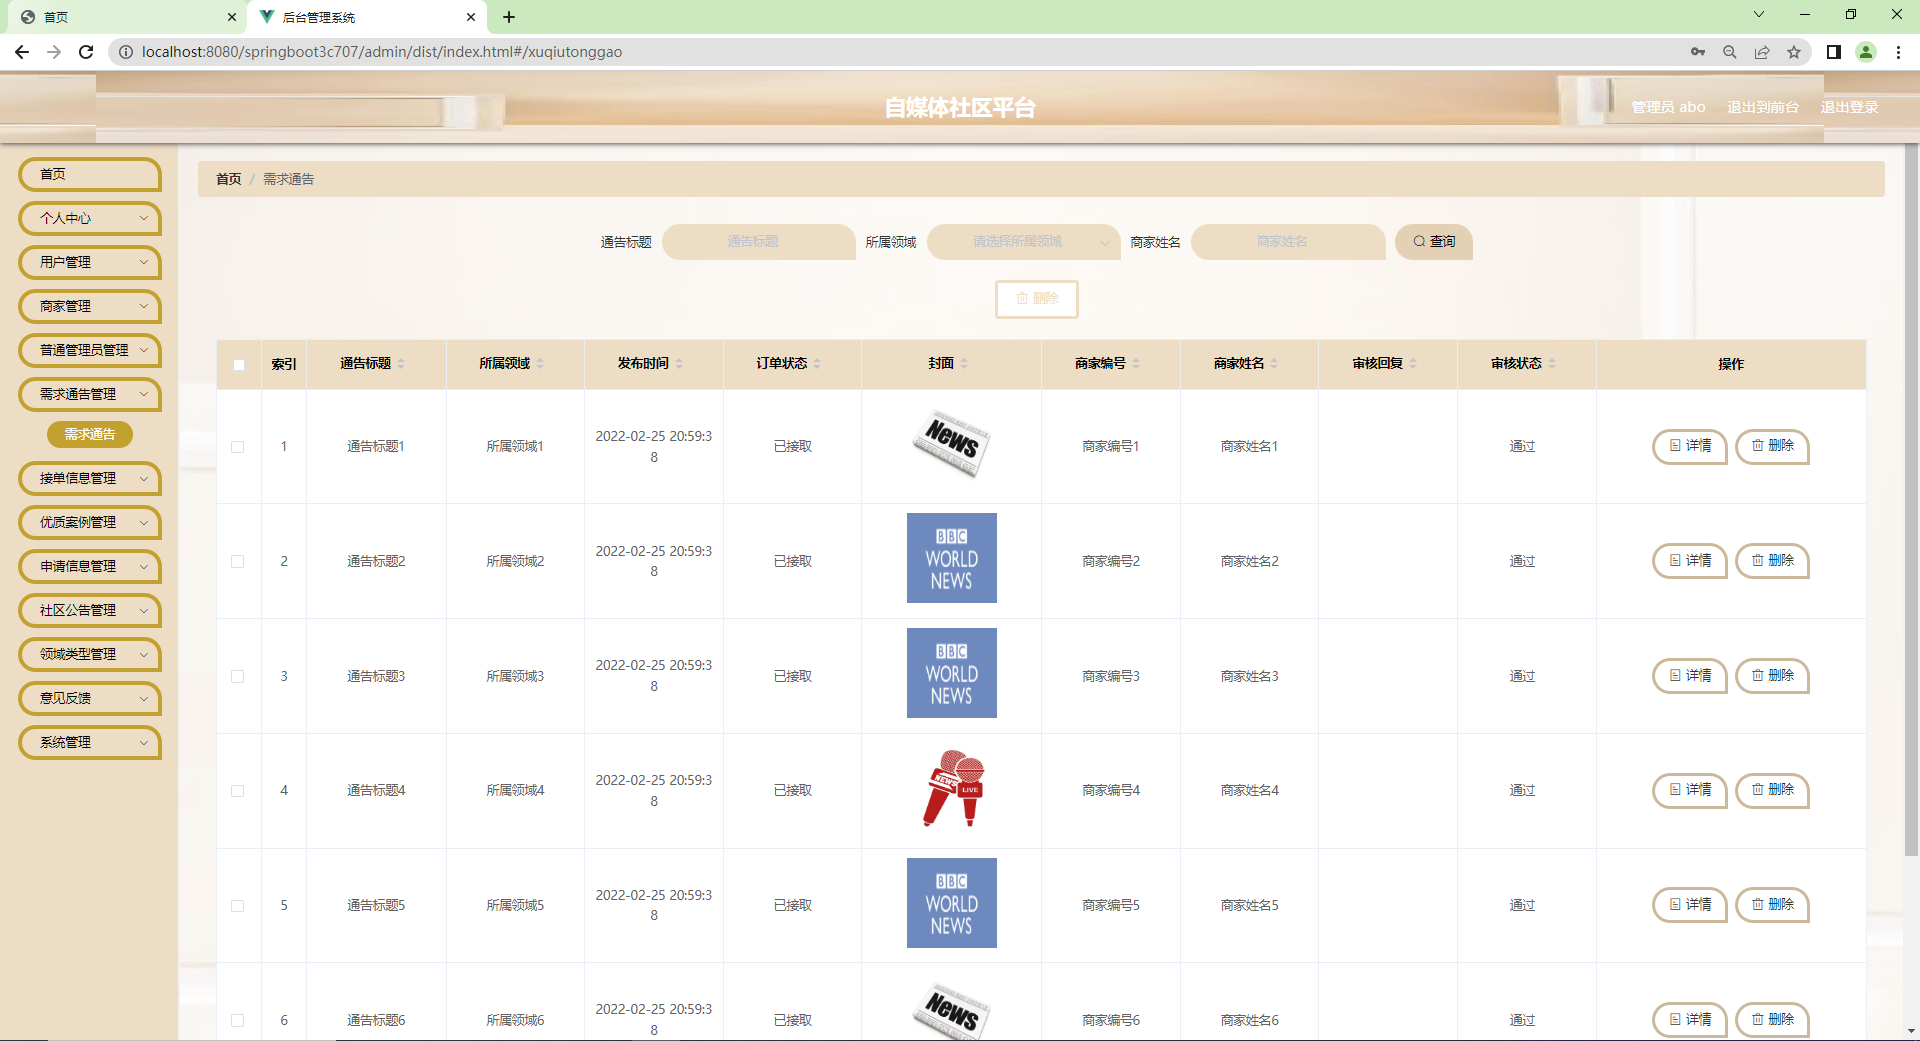
Task: Click the page reload icon in the browser toolbar
Action: tap(86, 52)
